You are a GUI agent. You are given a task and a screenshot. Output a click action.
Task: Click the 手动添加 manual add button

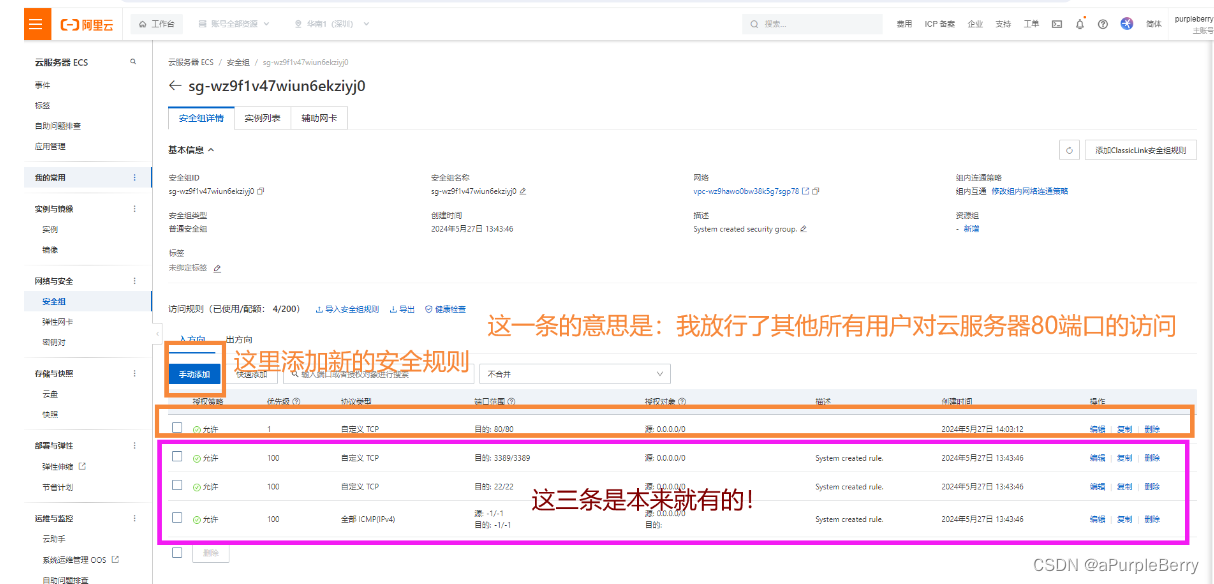coord(196,374)
